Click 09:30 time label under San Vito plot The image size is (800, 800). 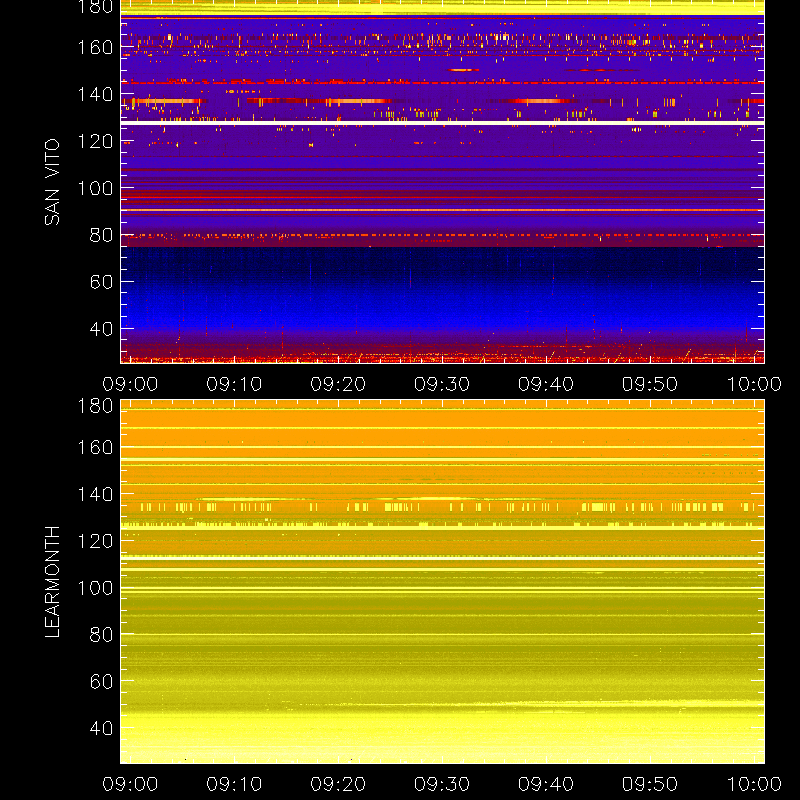[442, 384]
